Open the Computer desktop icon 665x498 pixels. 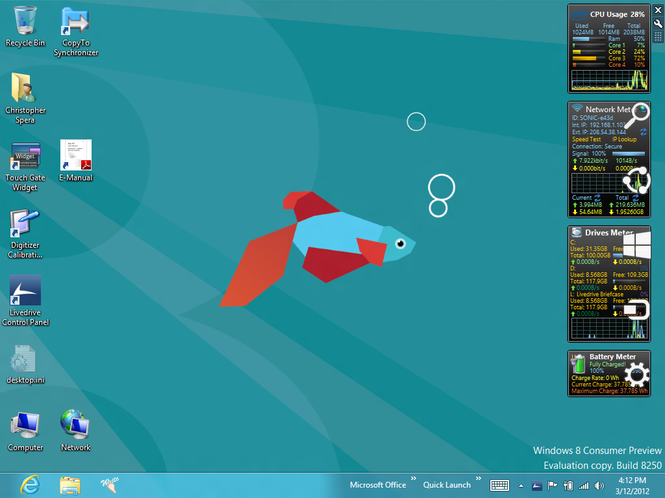coord(25,431)
